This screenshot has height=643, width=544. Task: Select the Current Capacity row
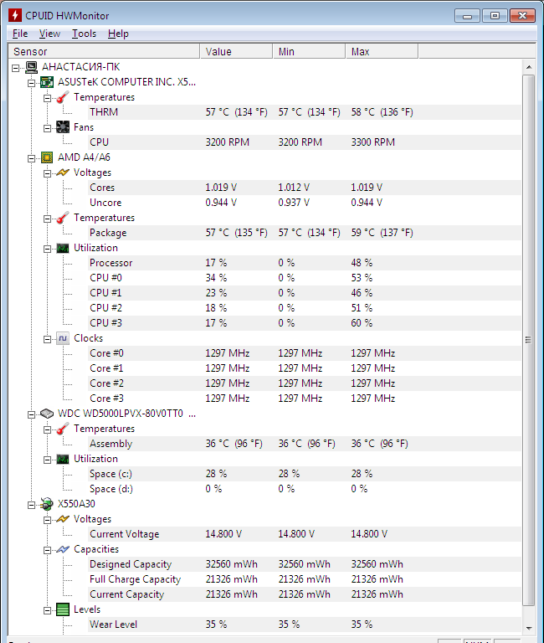(x=305, y=594)
